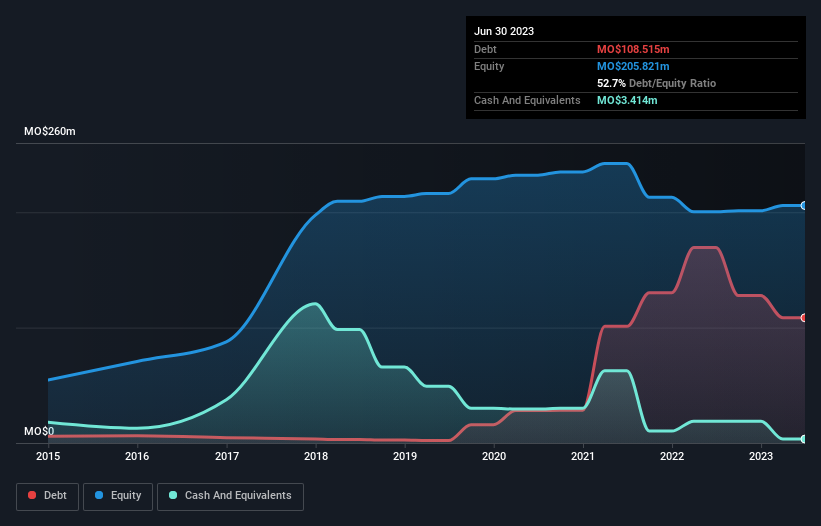Image resolution: width=821 pixels, height=526 pixels.
Task: Click the 2023 x-axis label
Action: (761, 456)
